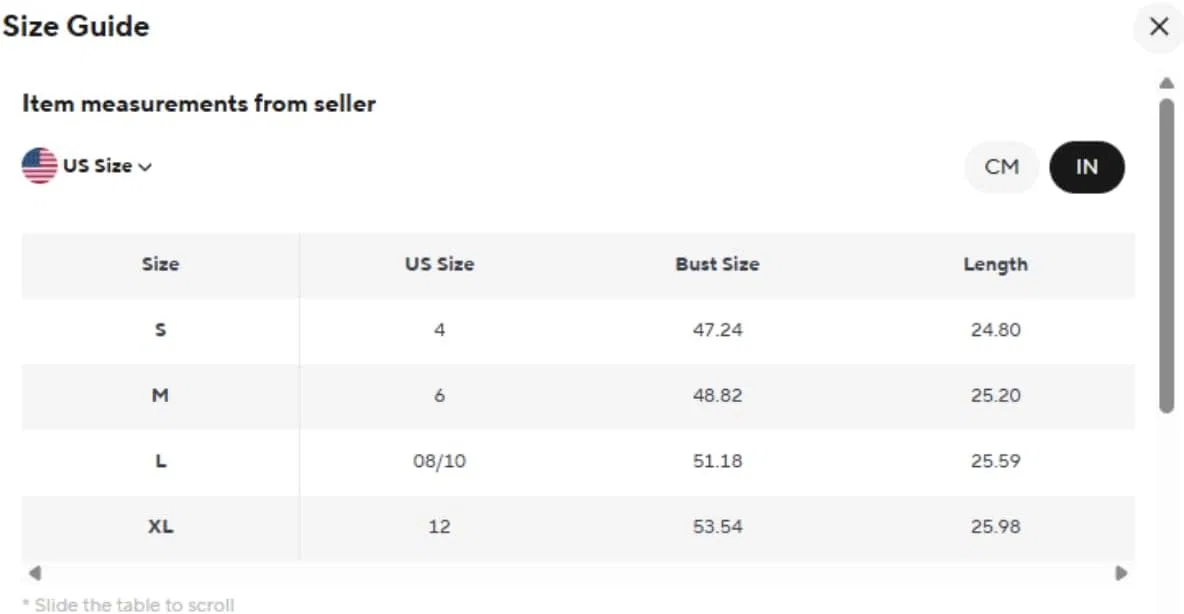Image resolution: width=1184 pixels, height=614 pixels.
Task: Click the US flag icon
Action: pos(39,165)
